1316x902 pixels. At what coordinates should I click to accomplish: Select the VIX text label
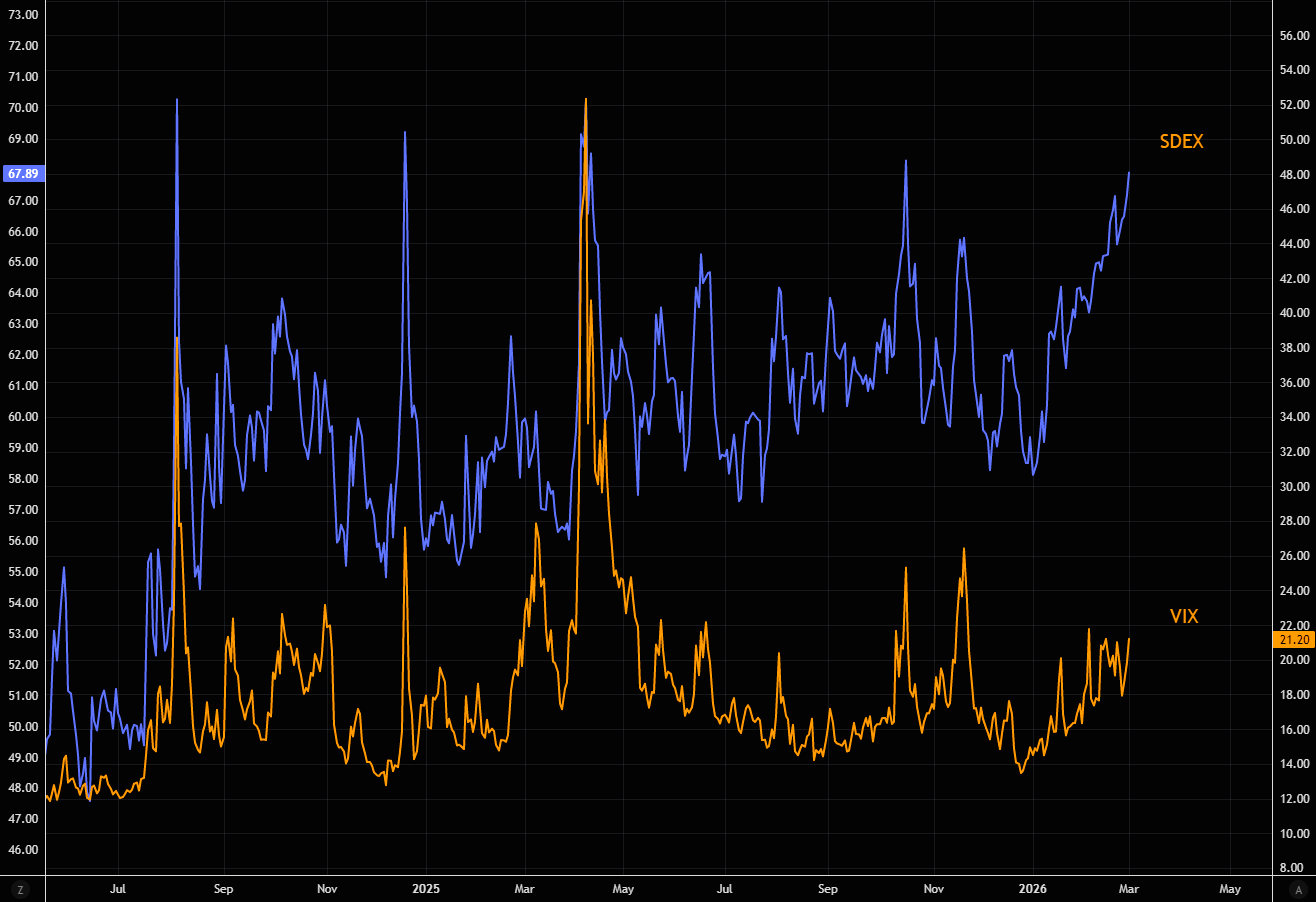[1184, 616]
